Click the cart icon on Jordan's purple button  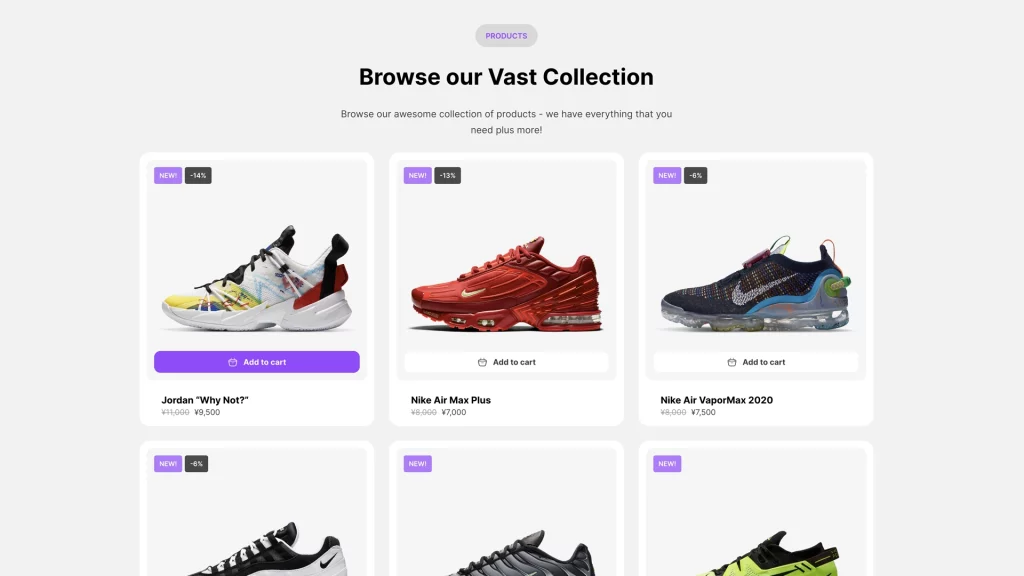tap(232, 362)
